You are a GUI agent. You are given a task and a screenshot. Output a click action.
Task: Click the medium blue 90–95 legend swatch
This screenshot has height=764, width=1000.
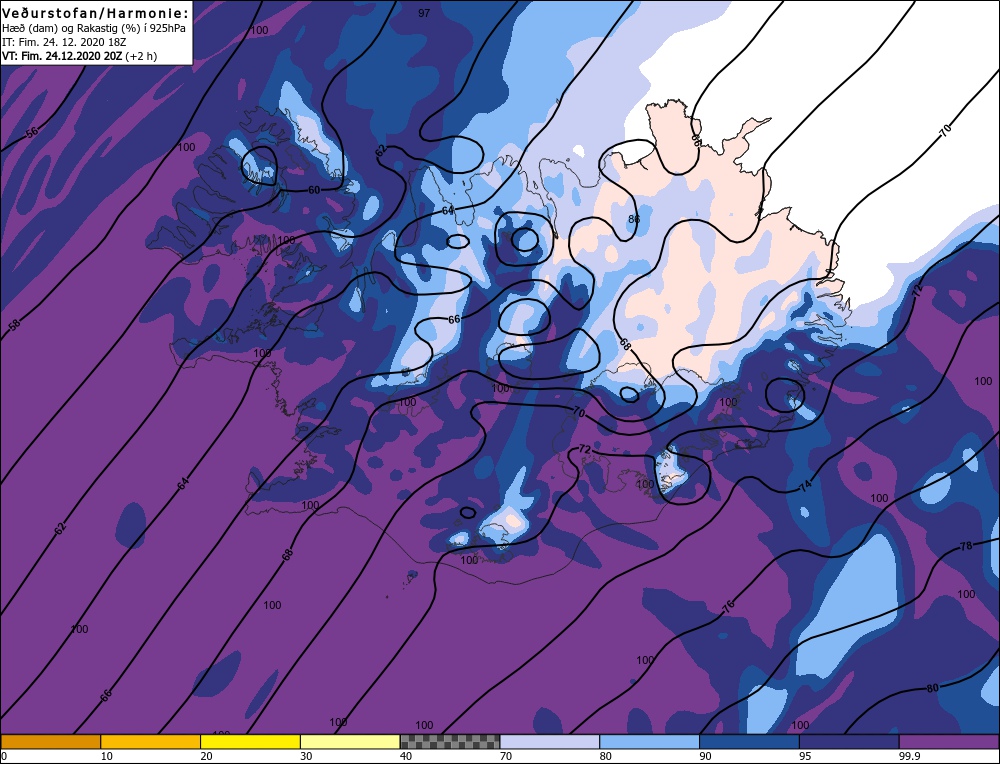point(749,742)
